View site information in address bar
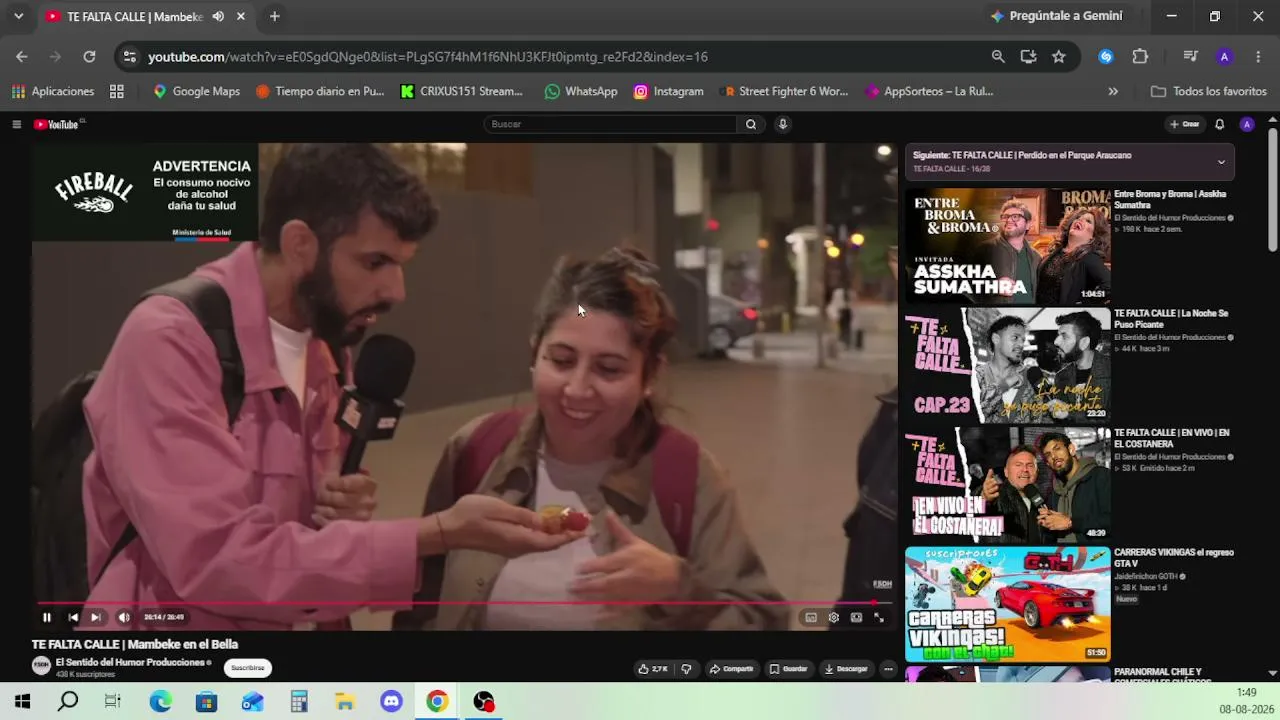Image resolution: width=1280 pixels, height=720 pixels. 129,57
